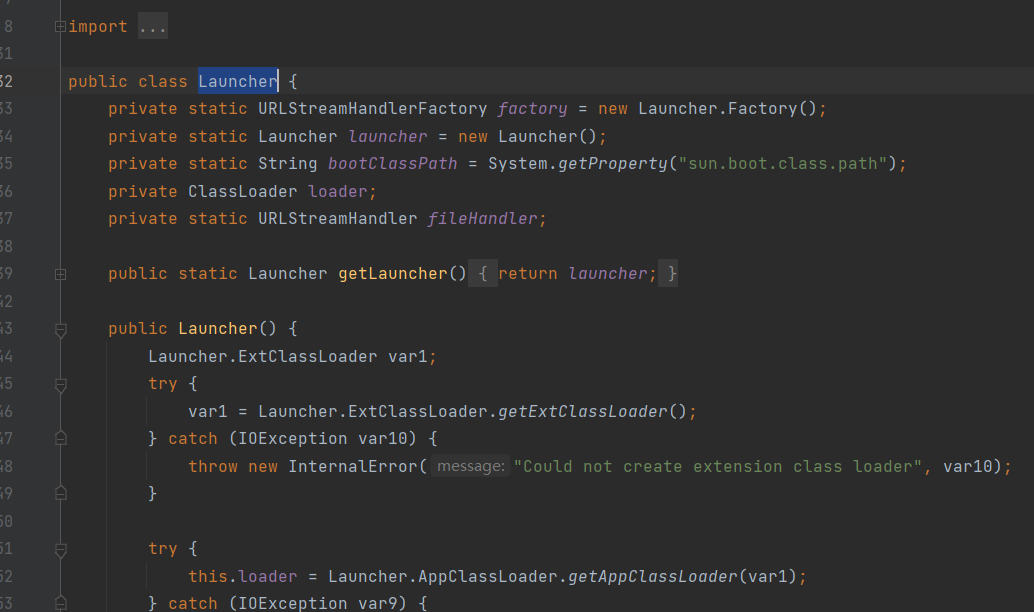Click the folded import ellipsis placeholder
Image resolution: width=1034 pixels, height=612 pixels.
pyautogui.click(x=153, y=27)
